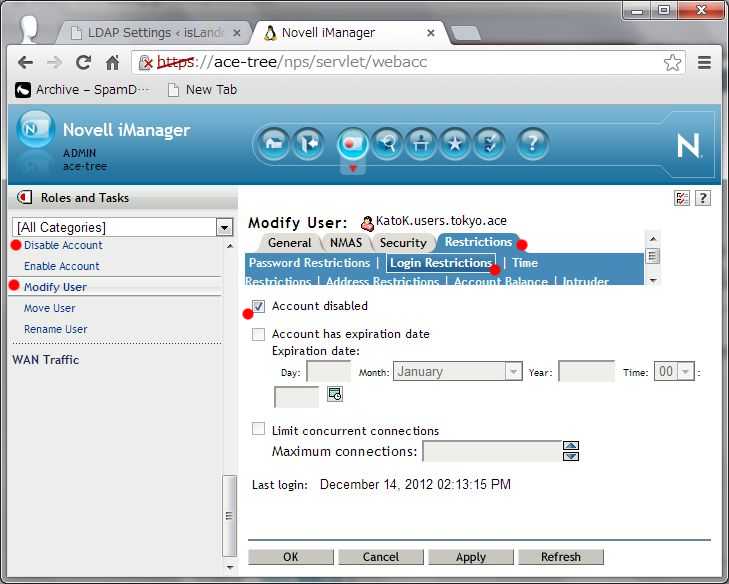Click the expiration Day input field
This screenshot has height=584, width=729.
click(328, 372)
